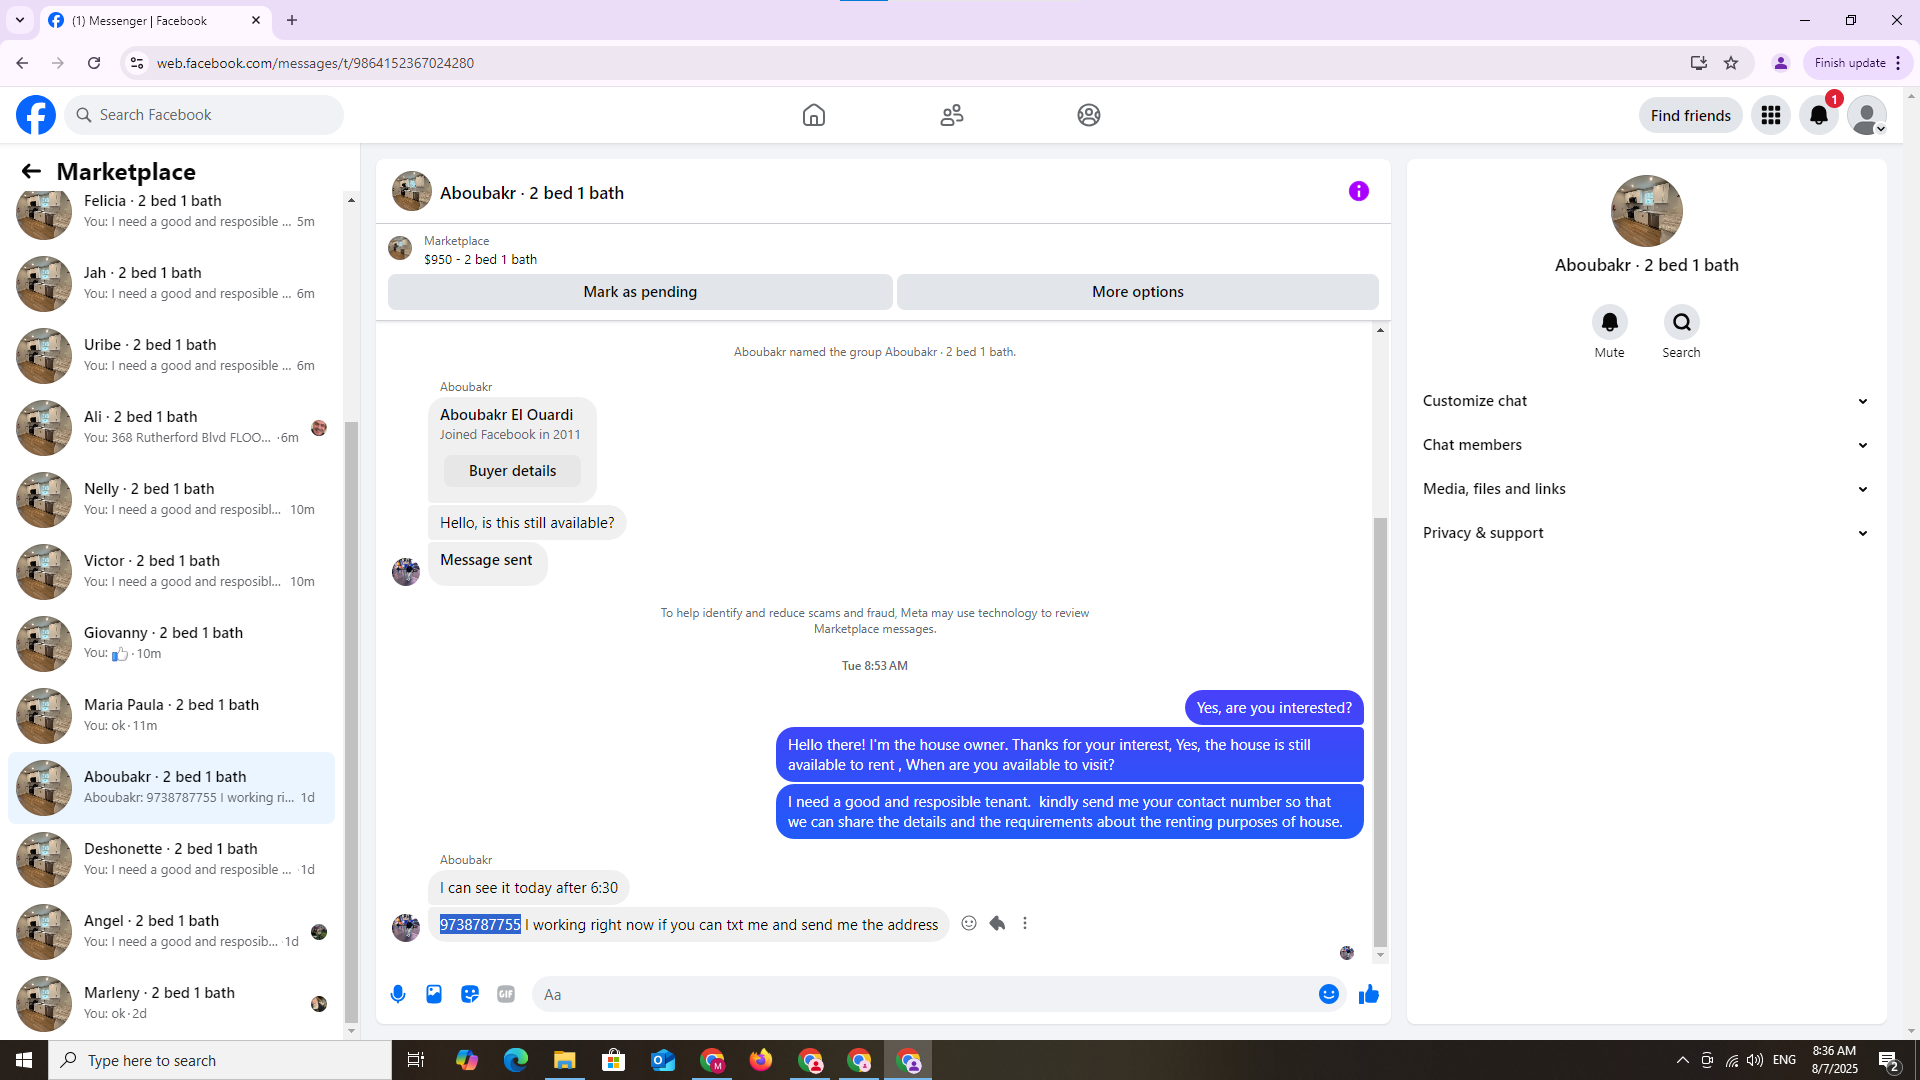Viewport: 1920px width, 1080px height.
Task: Open the account profile picture menu
Action: pos(1867,115)
